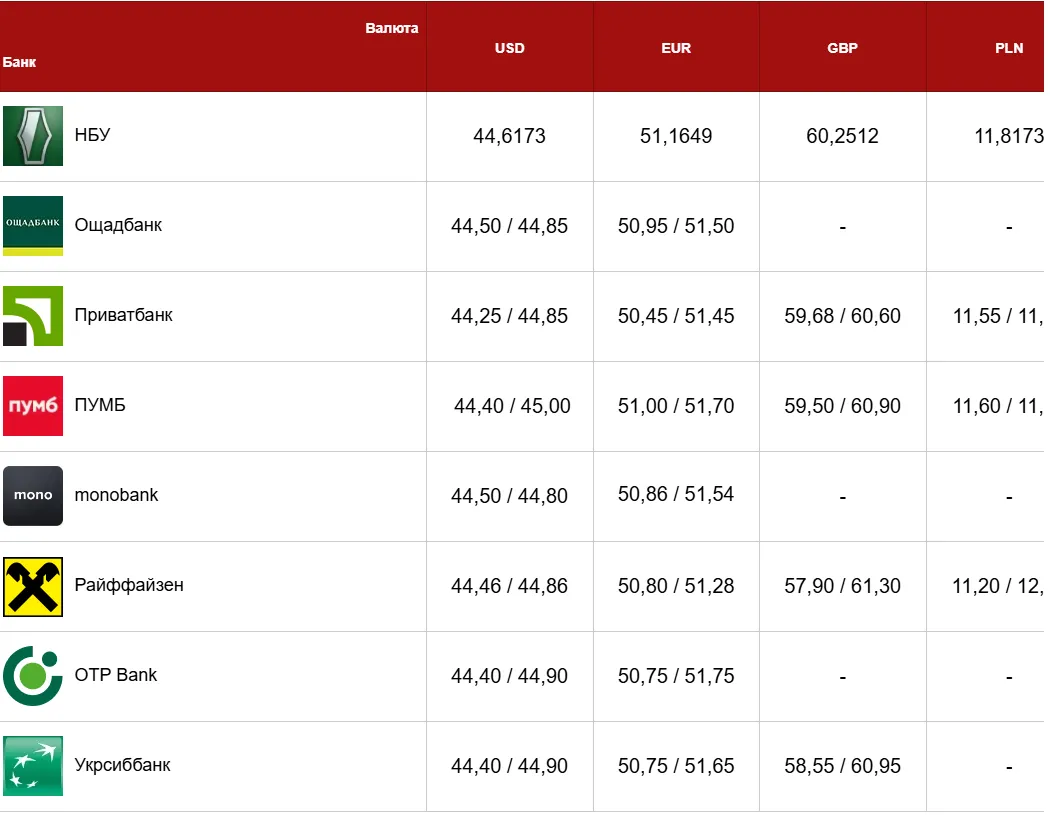Screen dimensions: 1050x815
Task: Select the Приватбанк green logo
Action: tap(33, 316)
